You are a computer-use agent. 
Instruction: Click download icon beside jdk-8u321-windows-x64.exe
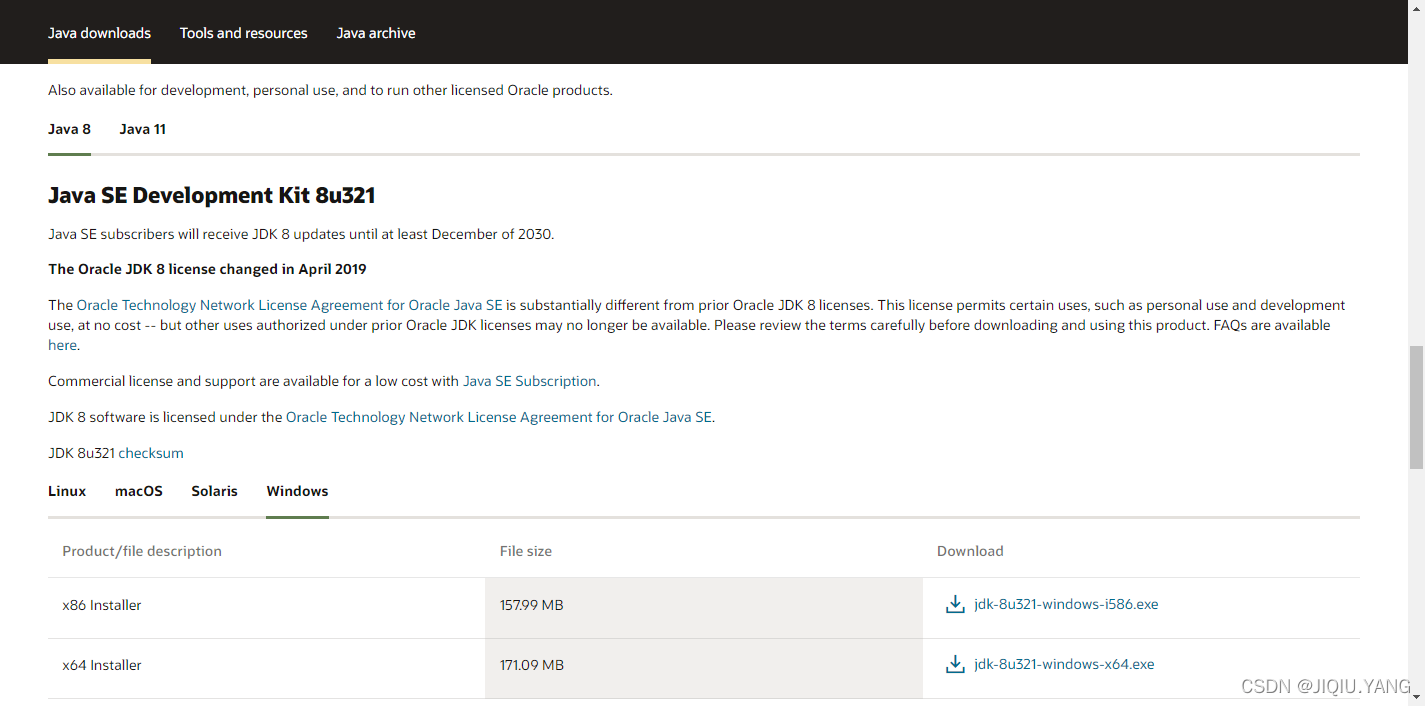(955, 664)
